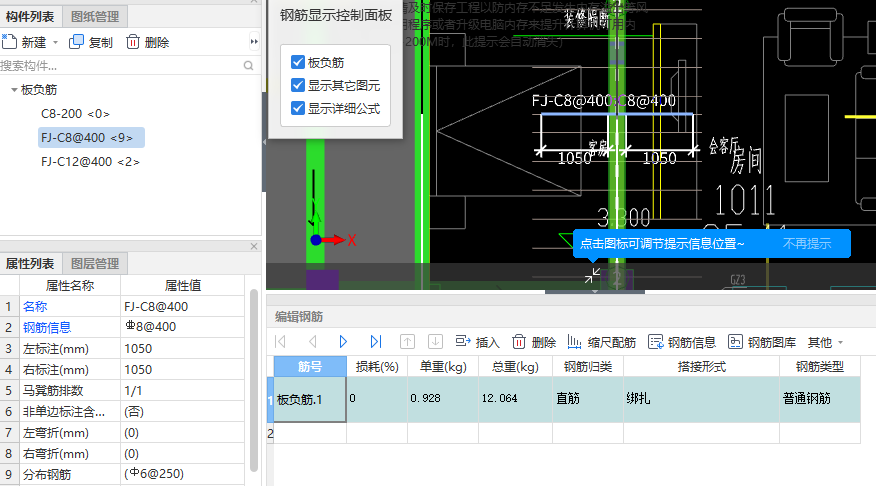The width and height of the screenshot is (876, 486).
Task: Click the 删除 icon in component list toolbar
Action: tap(132, 42)
